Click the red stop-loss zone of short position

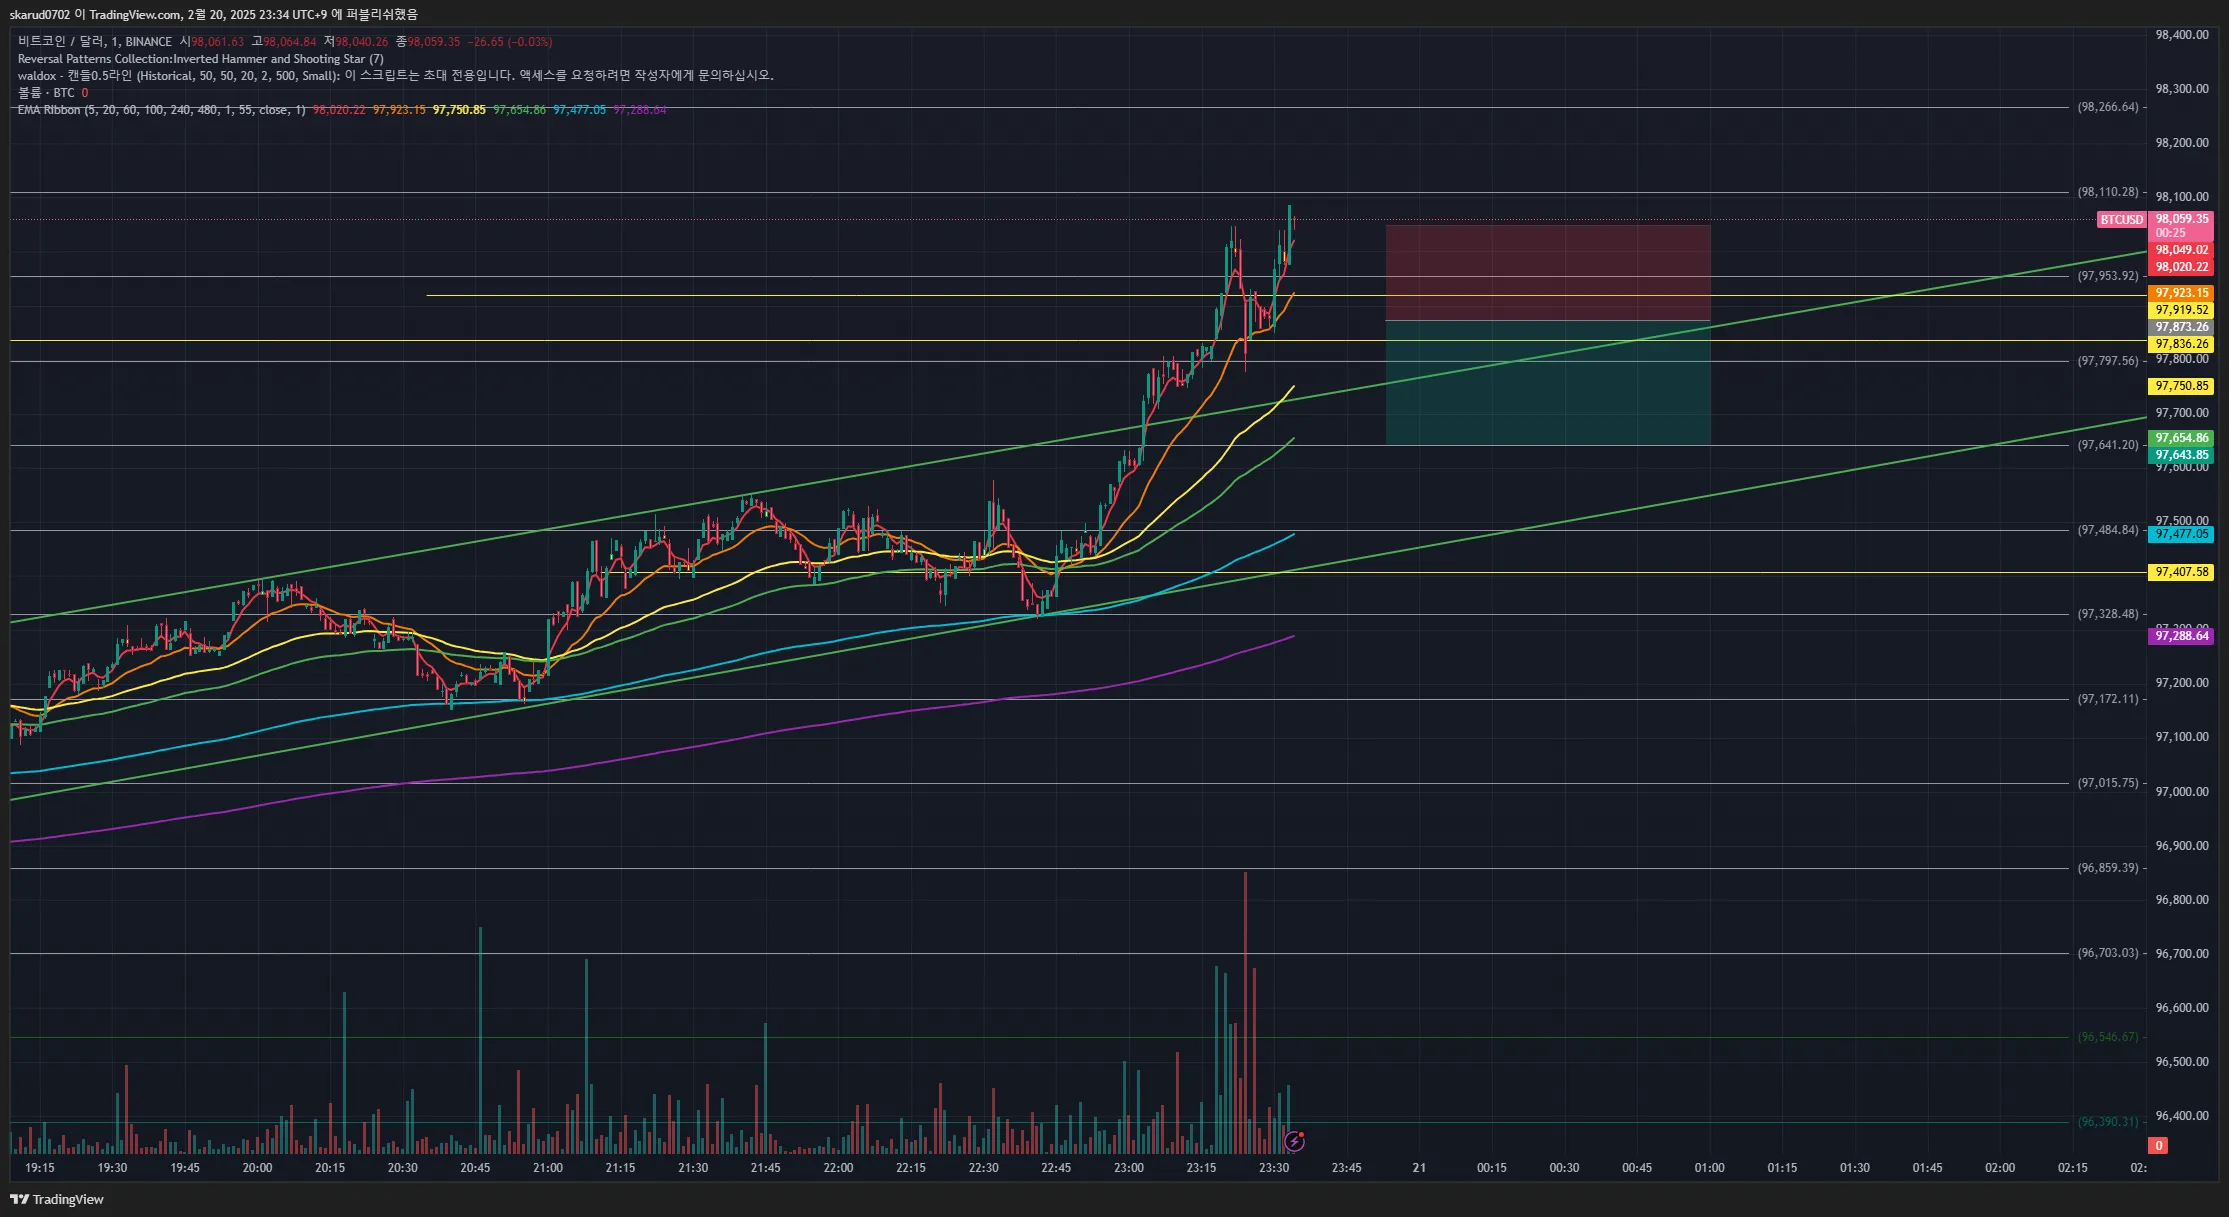coord(1547,273)
